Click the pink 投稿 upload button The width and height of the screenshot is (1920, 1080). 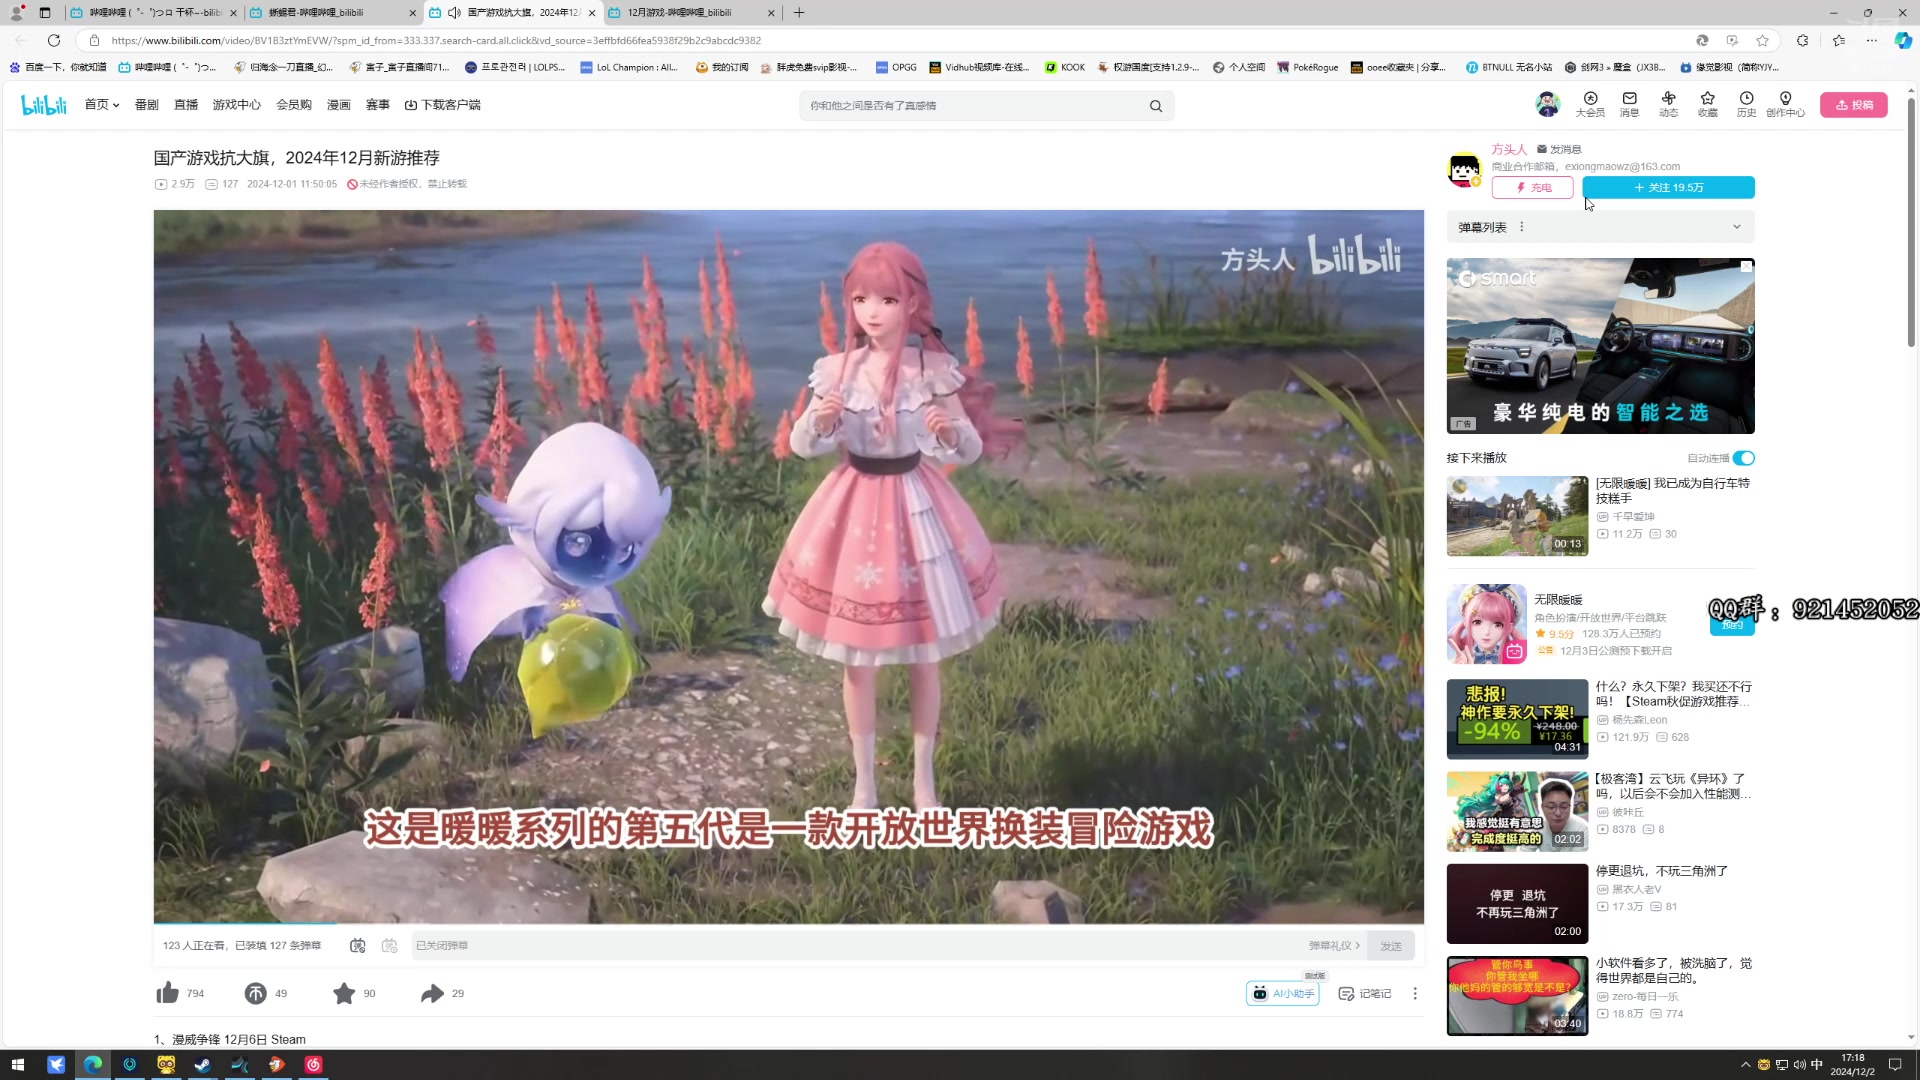point(1854,105)
